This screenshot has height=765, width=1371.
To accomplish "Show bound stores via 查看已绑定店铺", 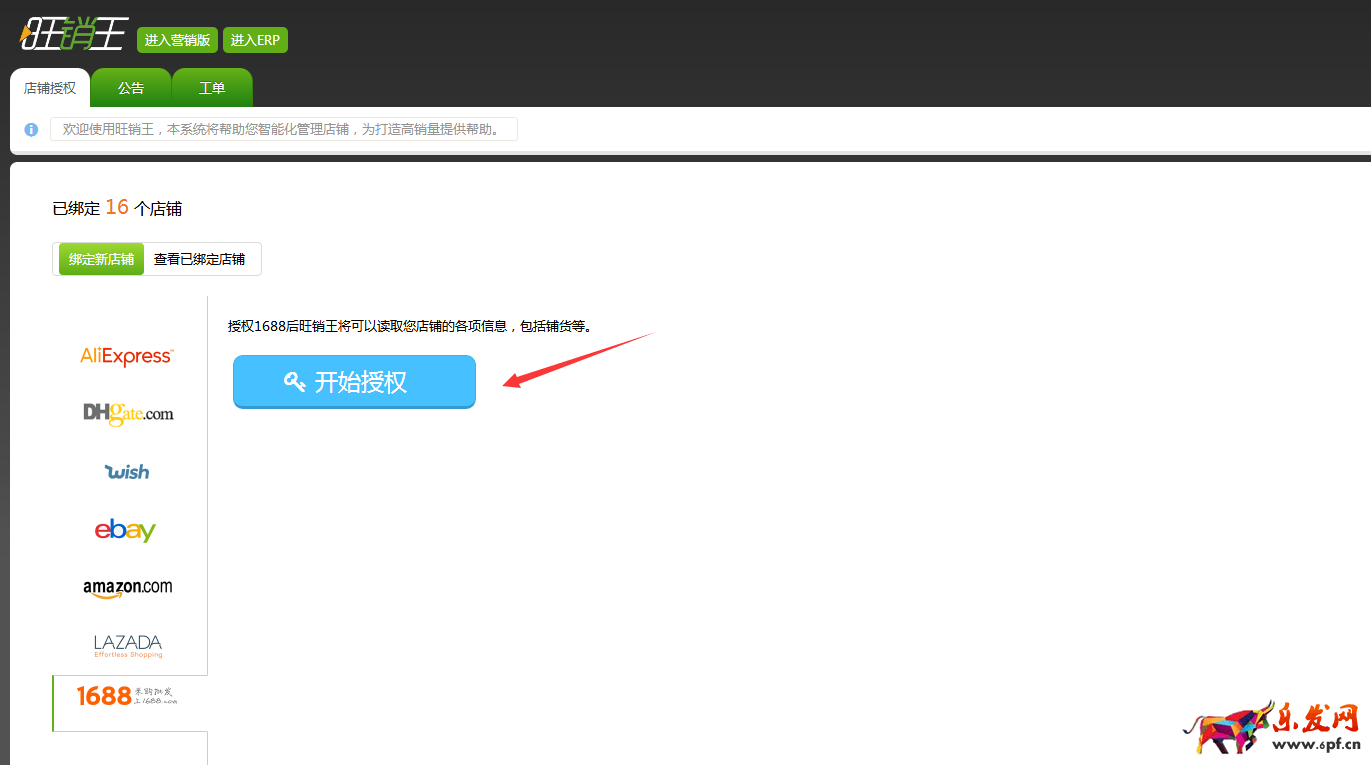I will click(x=200, y=259).
